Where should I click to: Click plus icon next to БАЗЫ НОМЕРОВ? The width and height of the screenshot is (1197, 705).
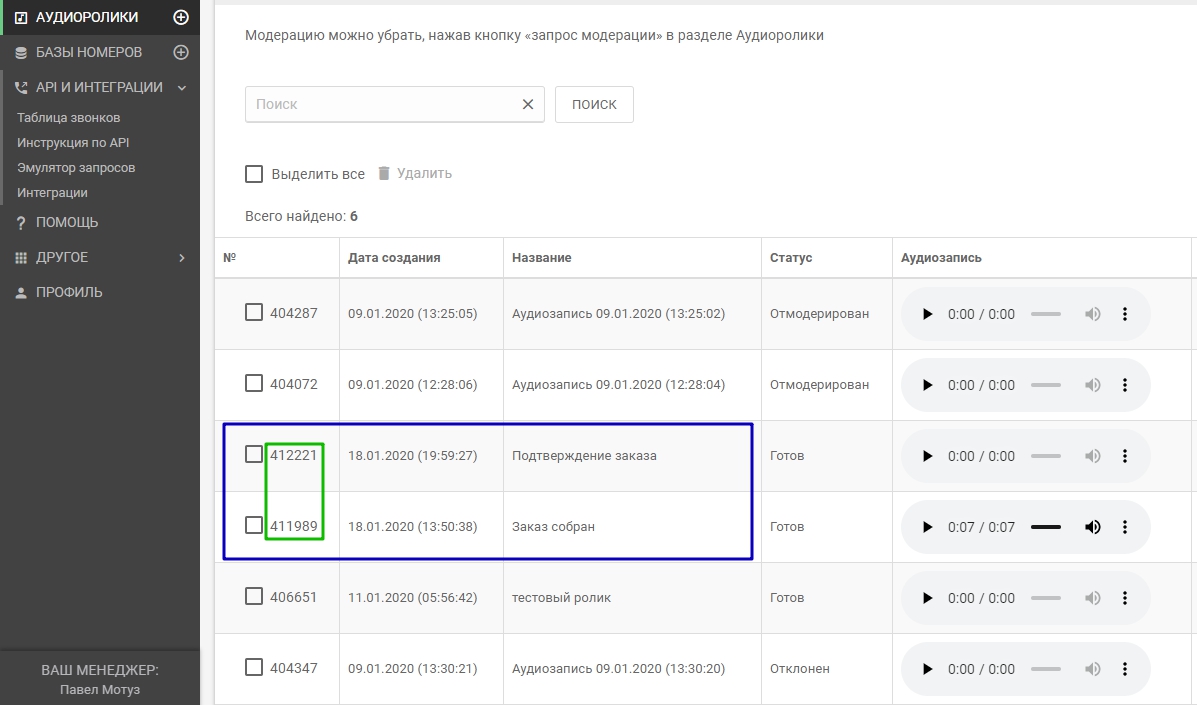pyautogui.click(x=181, y=52)
